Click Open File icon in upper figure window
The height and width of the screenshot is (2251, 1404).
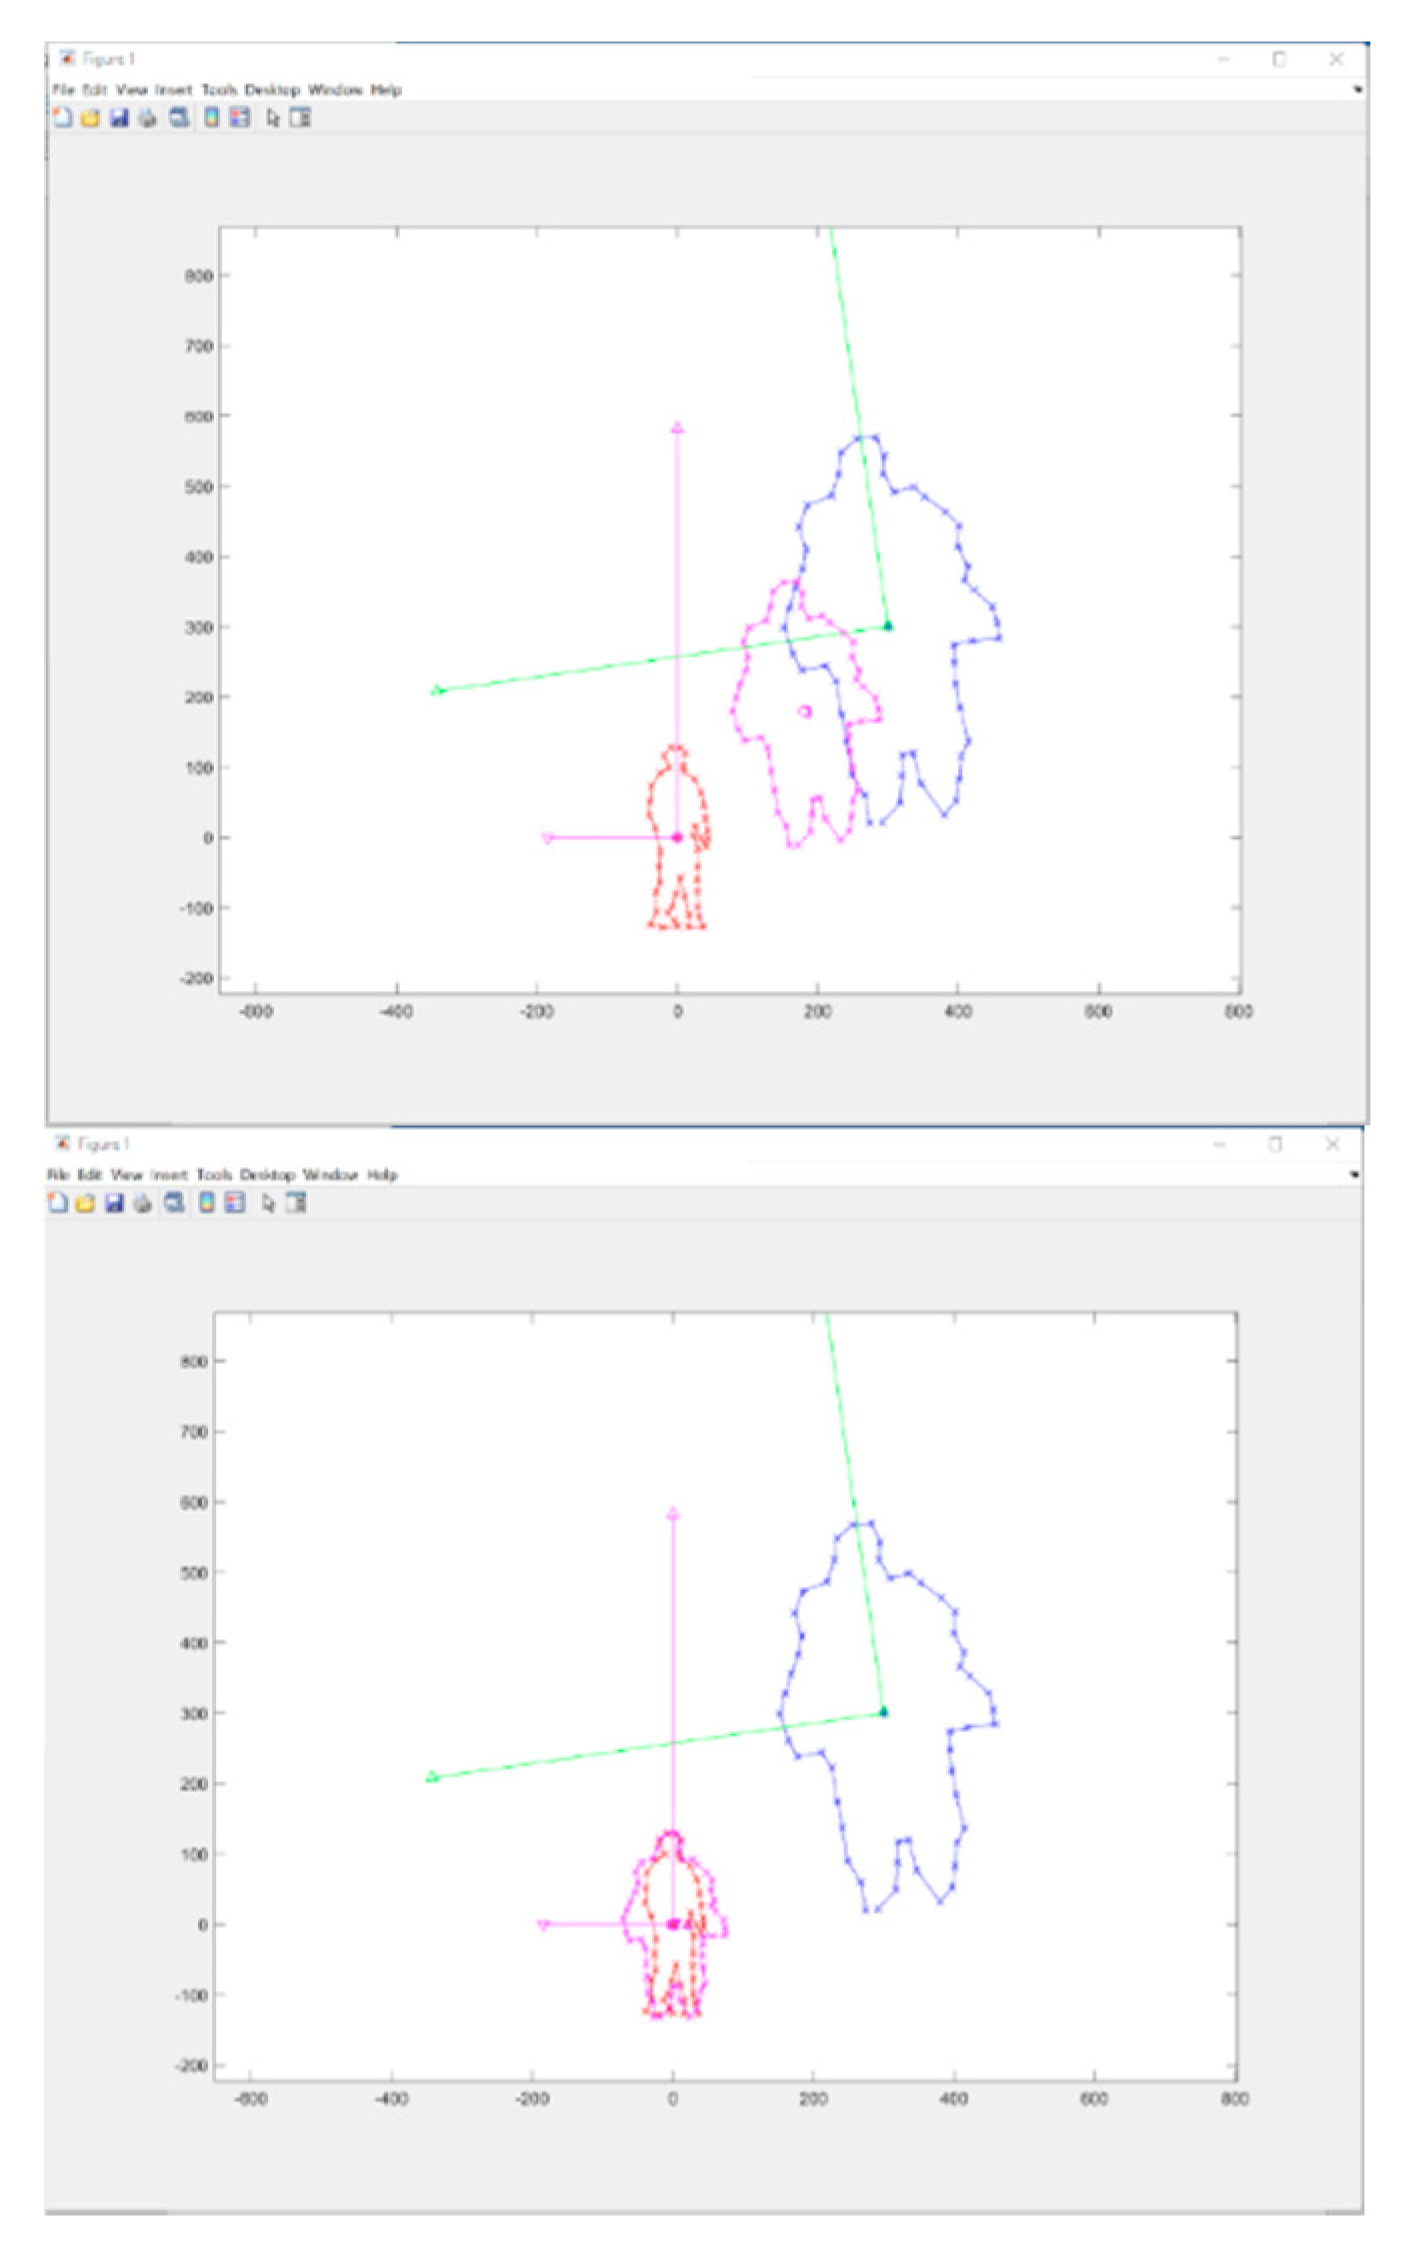pyautogui.click(x=90, y=118)
